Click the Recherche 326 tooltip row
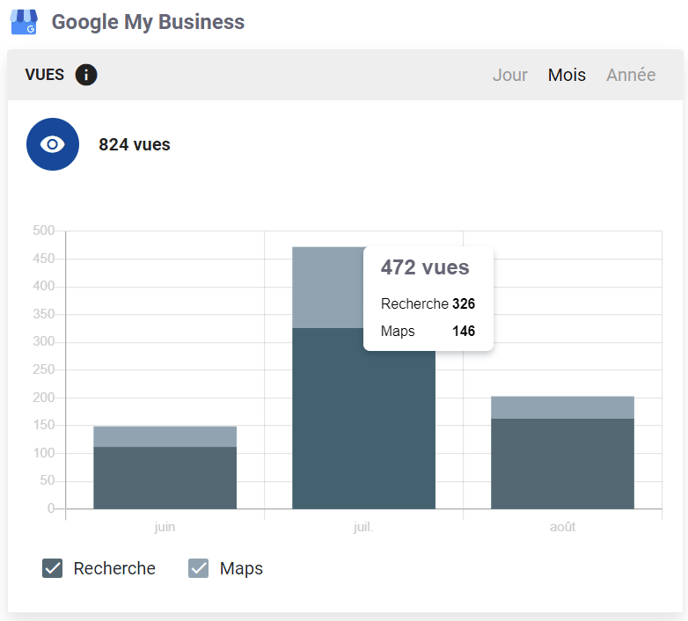The image size is (688, 621). (428, 304)
